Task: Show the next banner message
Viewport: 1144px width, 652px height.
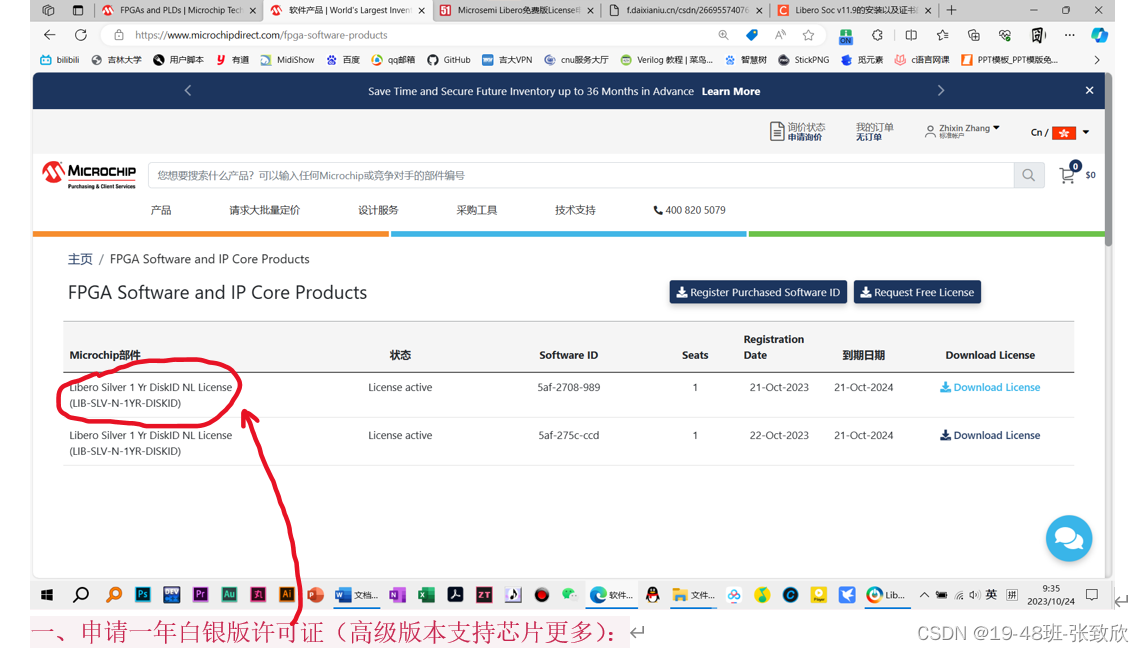Action: point(940,90)
